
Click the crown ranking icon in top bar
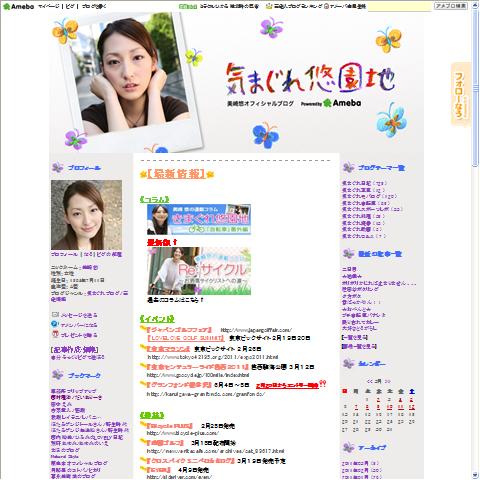tap(269, 6)
